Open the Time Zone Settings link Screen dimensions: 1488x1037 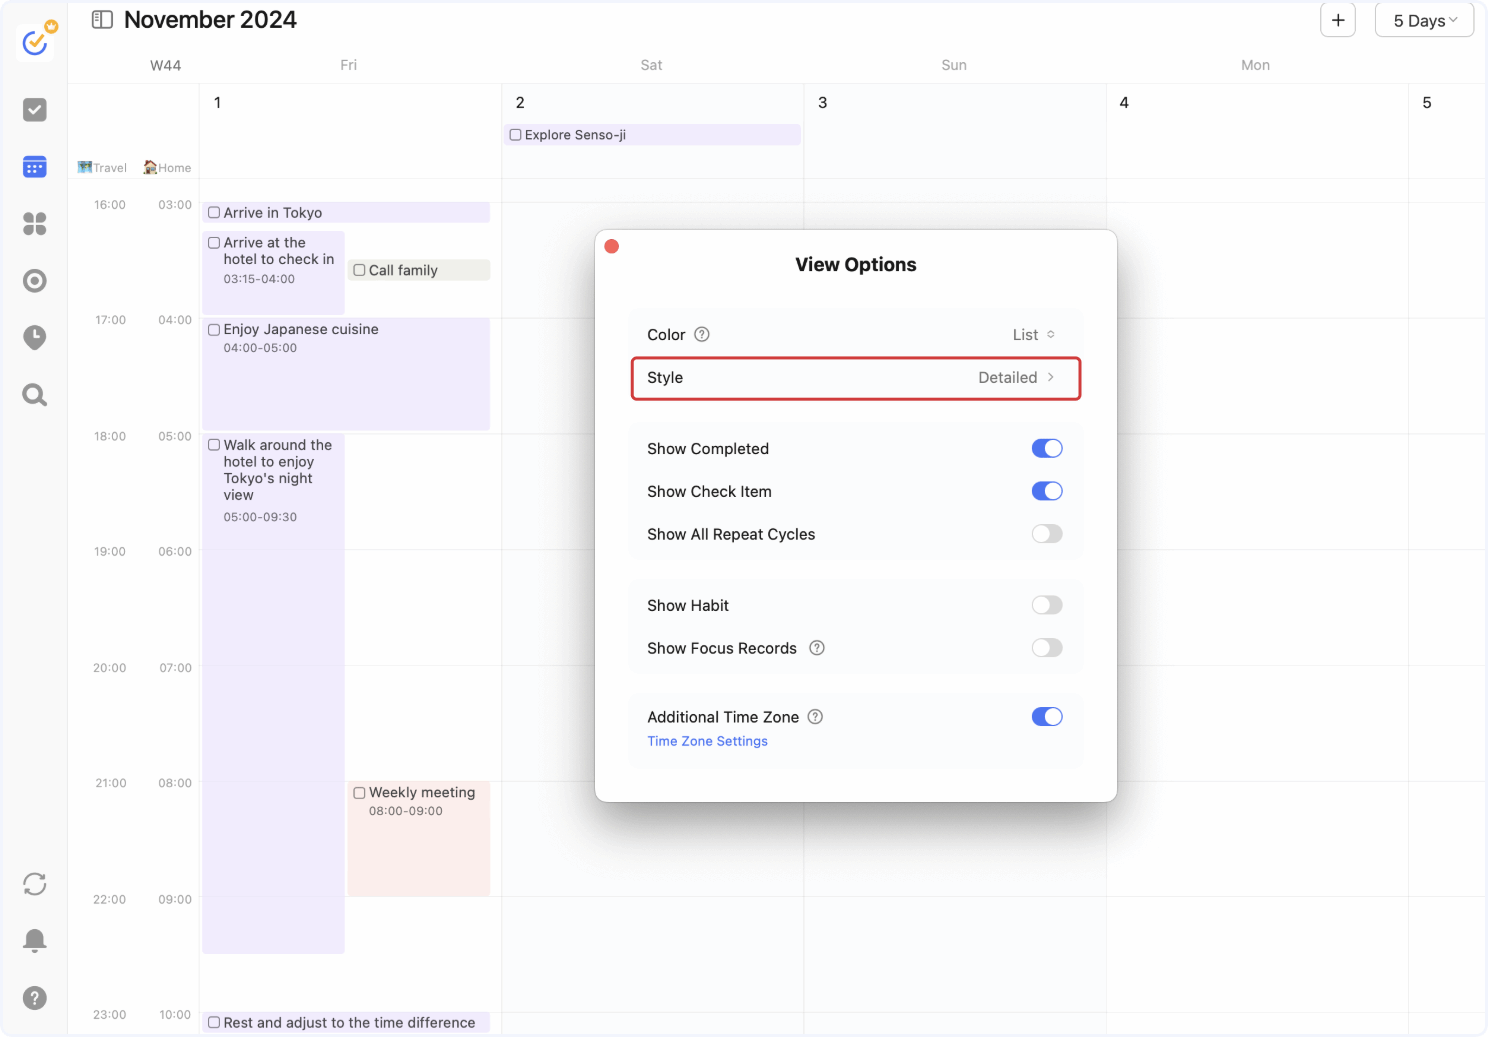pyautogui.click(x=707, y=741)
